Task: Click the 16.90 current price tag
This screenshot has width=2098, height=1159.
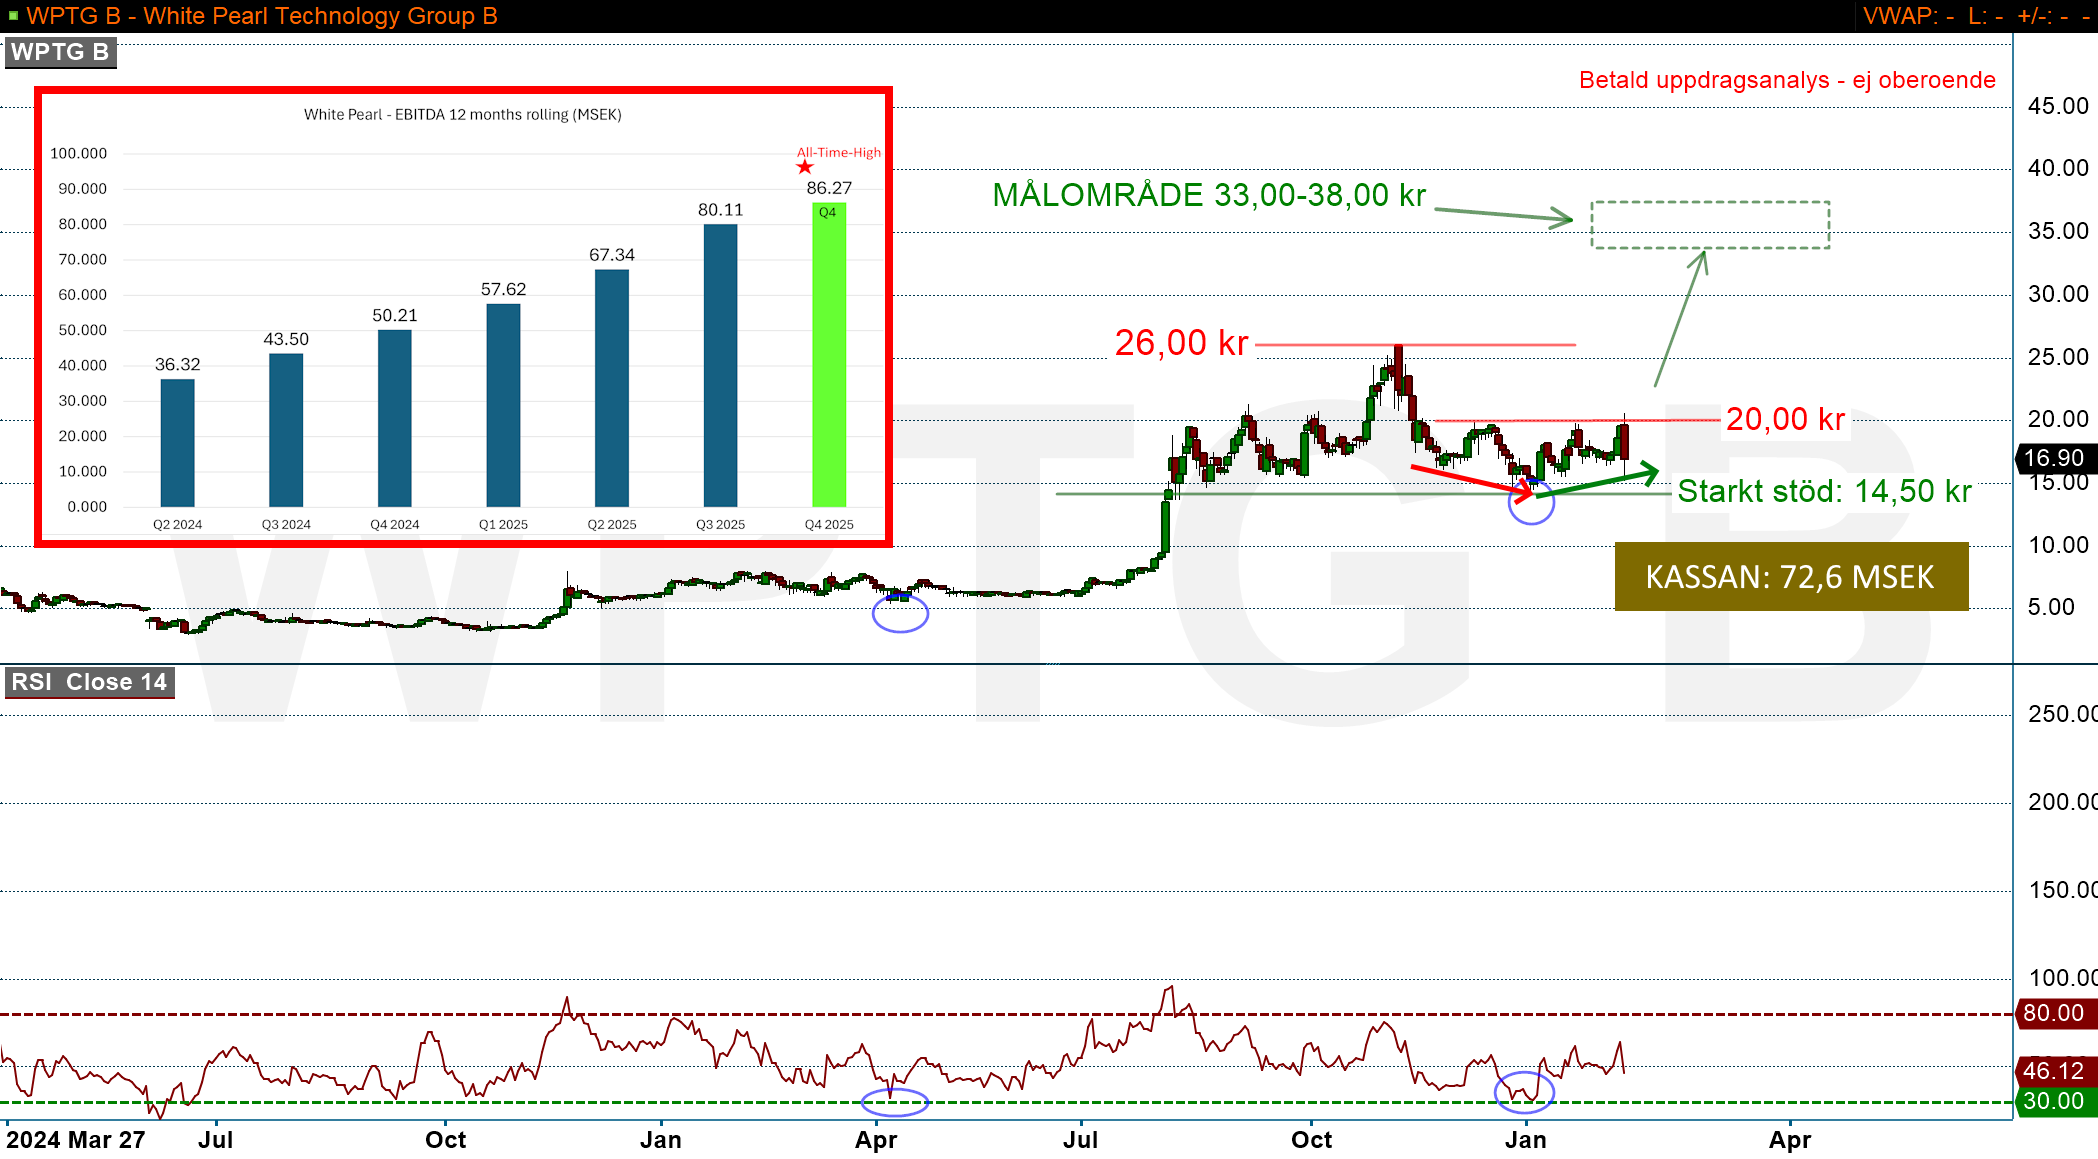Action: [x=2054, y=458]
